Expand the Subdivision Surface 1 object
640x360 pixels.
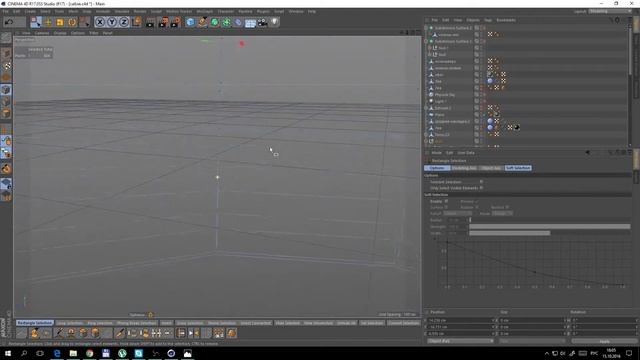pyautogui.click(x=427, y=41)
